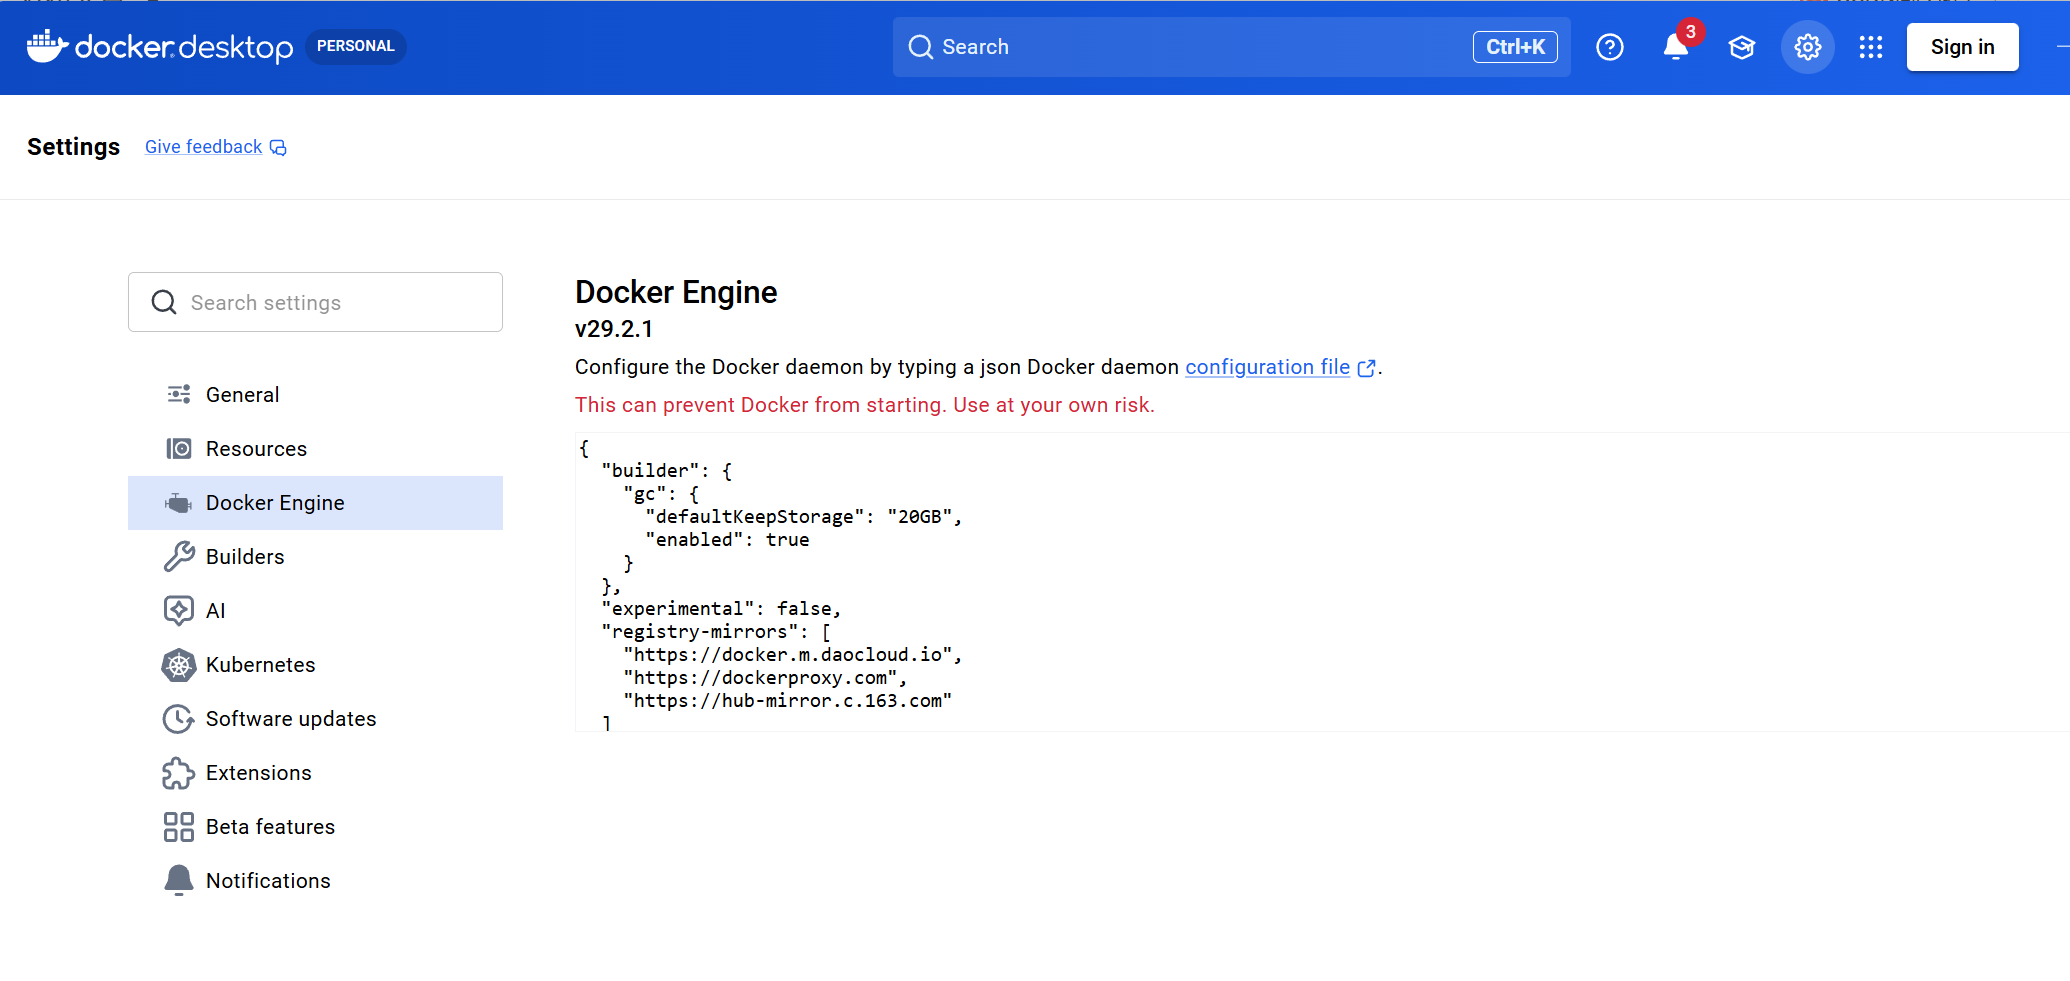Click the Beta features grid icon
The width and height of the screenshot is (2070, 981).
(179, 827)
